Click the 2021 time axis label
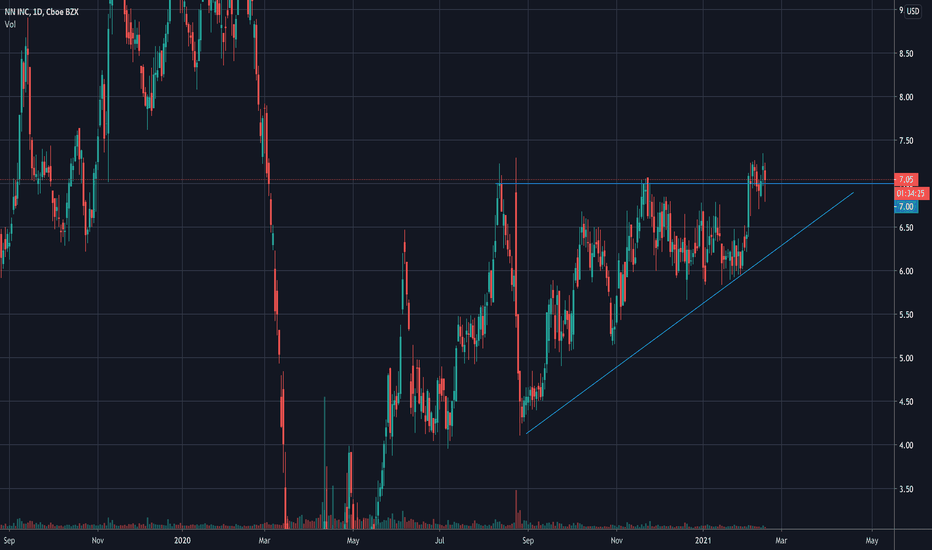This screenshot has height=550, width=932. [x=703, y=540]
